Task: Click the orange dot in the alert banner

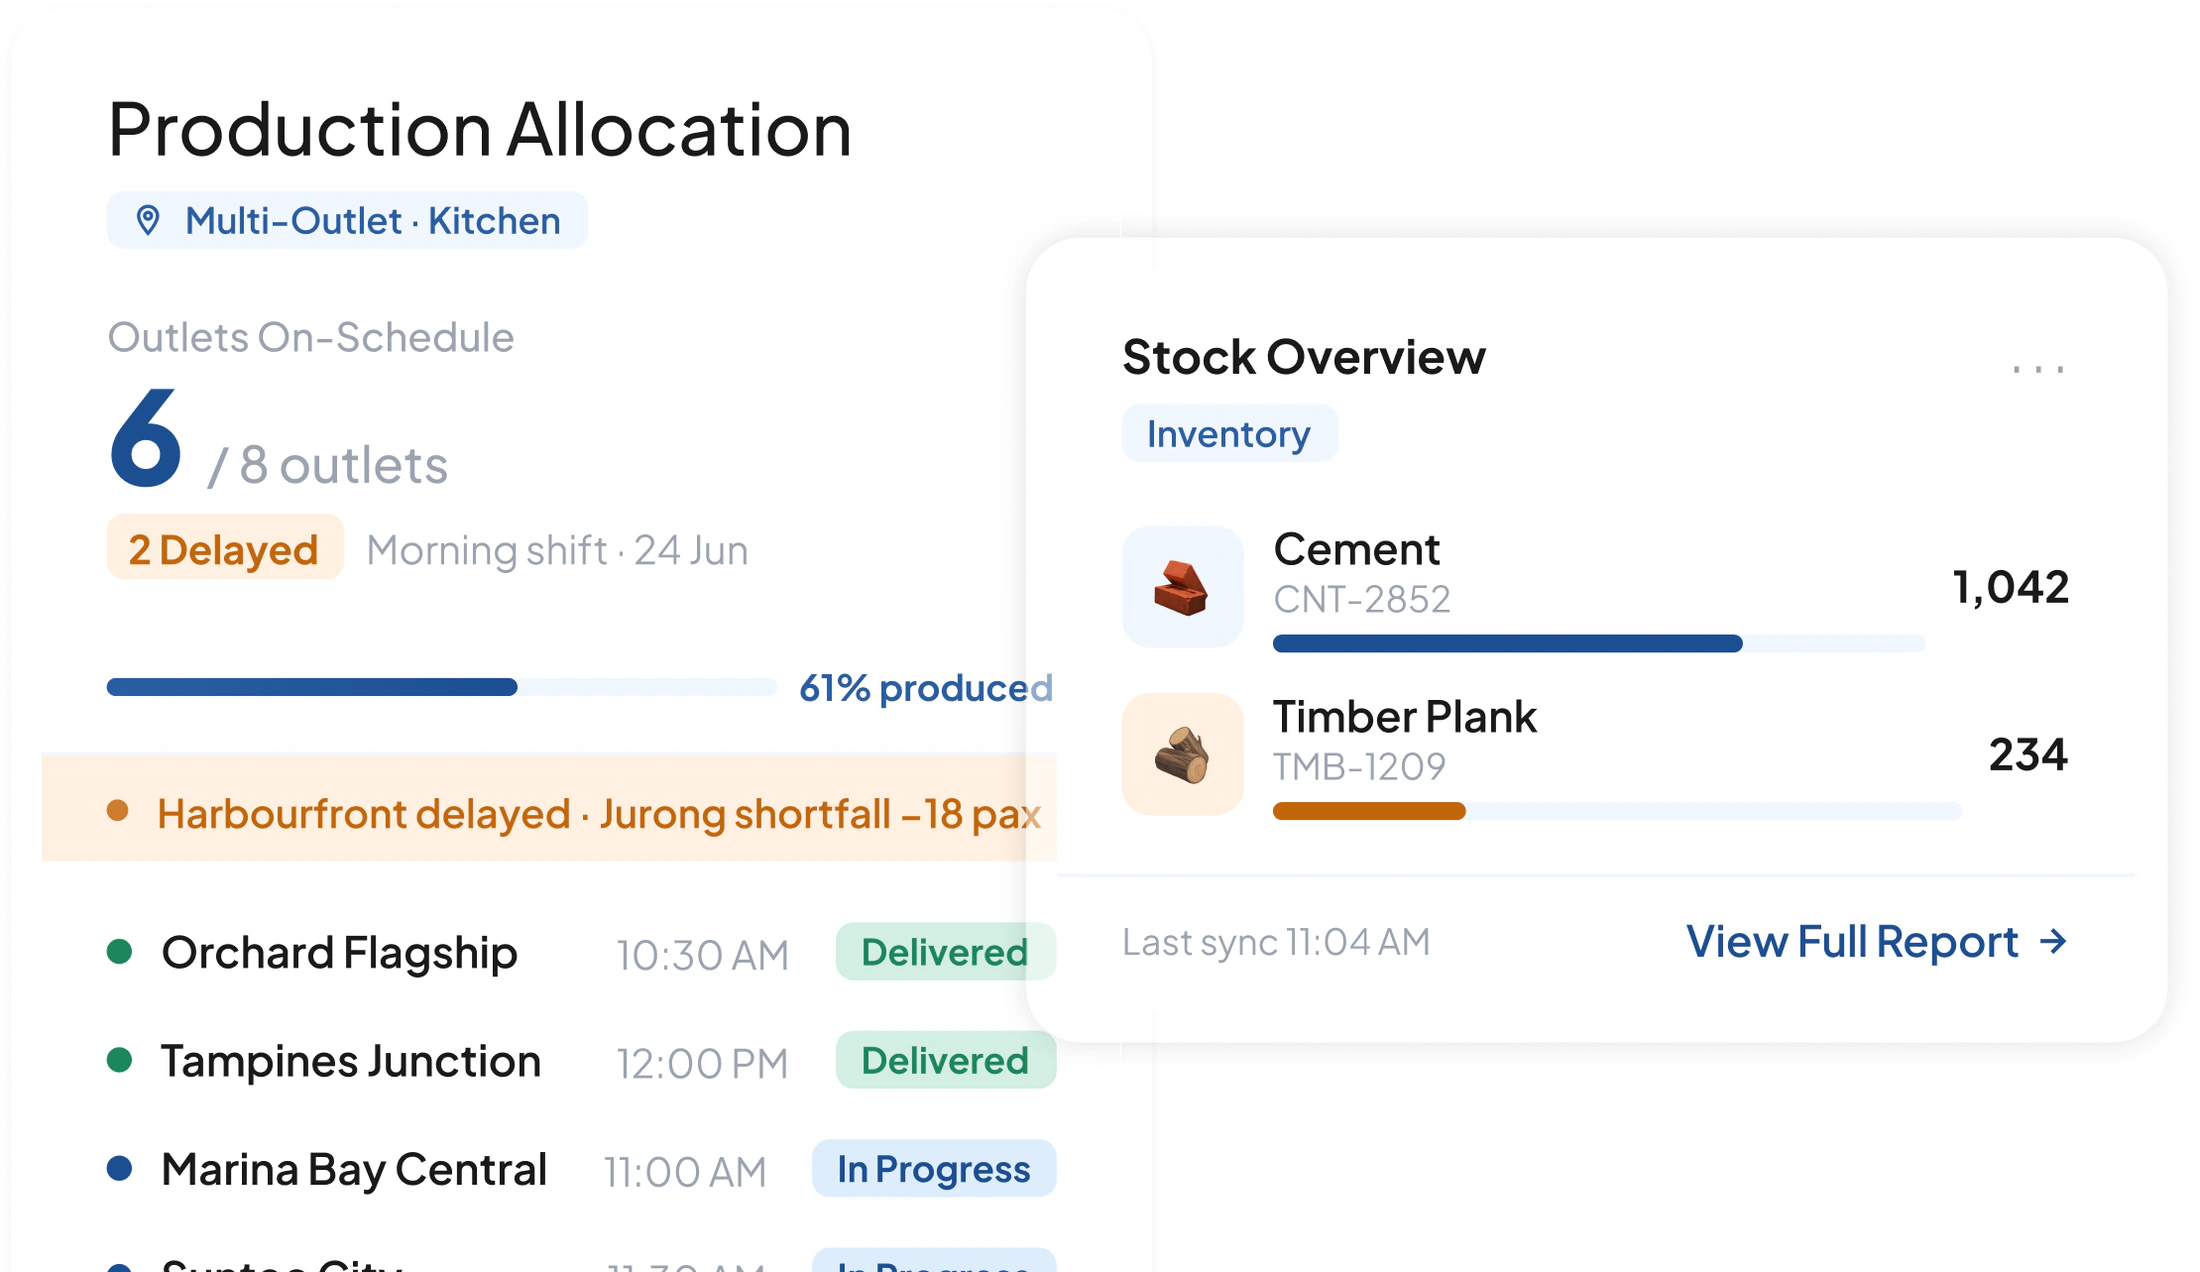Action: click(118, 811)
